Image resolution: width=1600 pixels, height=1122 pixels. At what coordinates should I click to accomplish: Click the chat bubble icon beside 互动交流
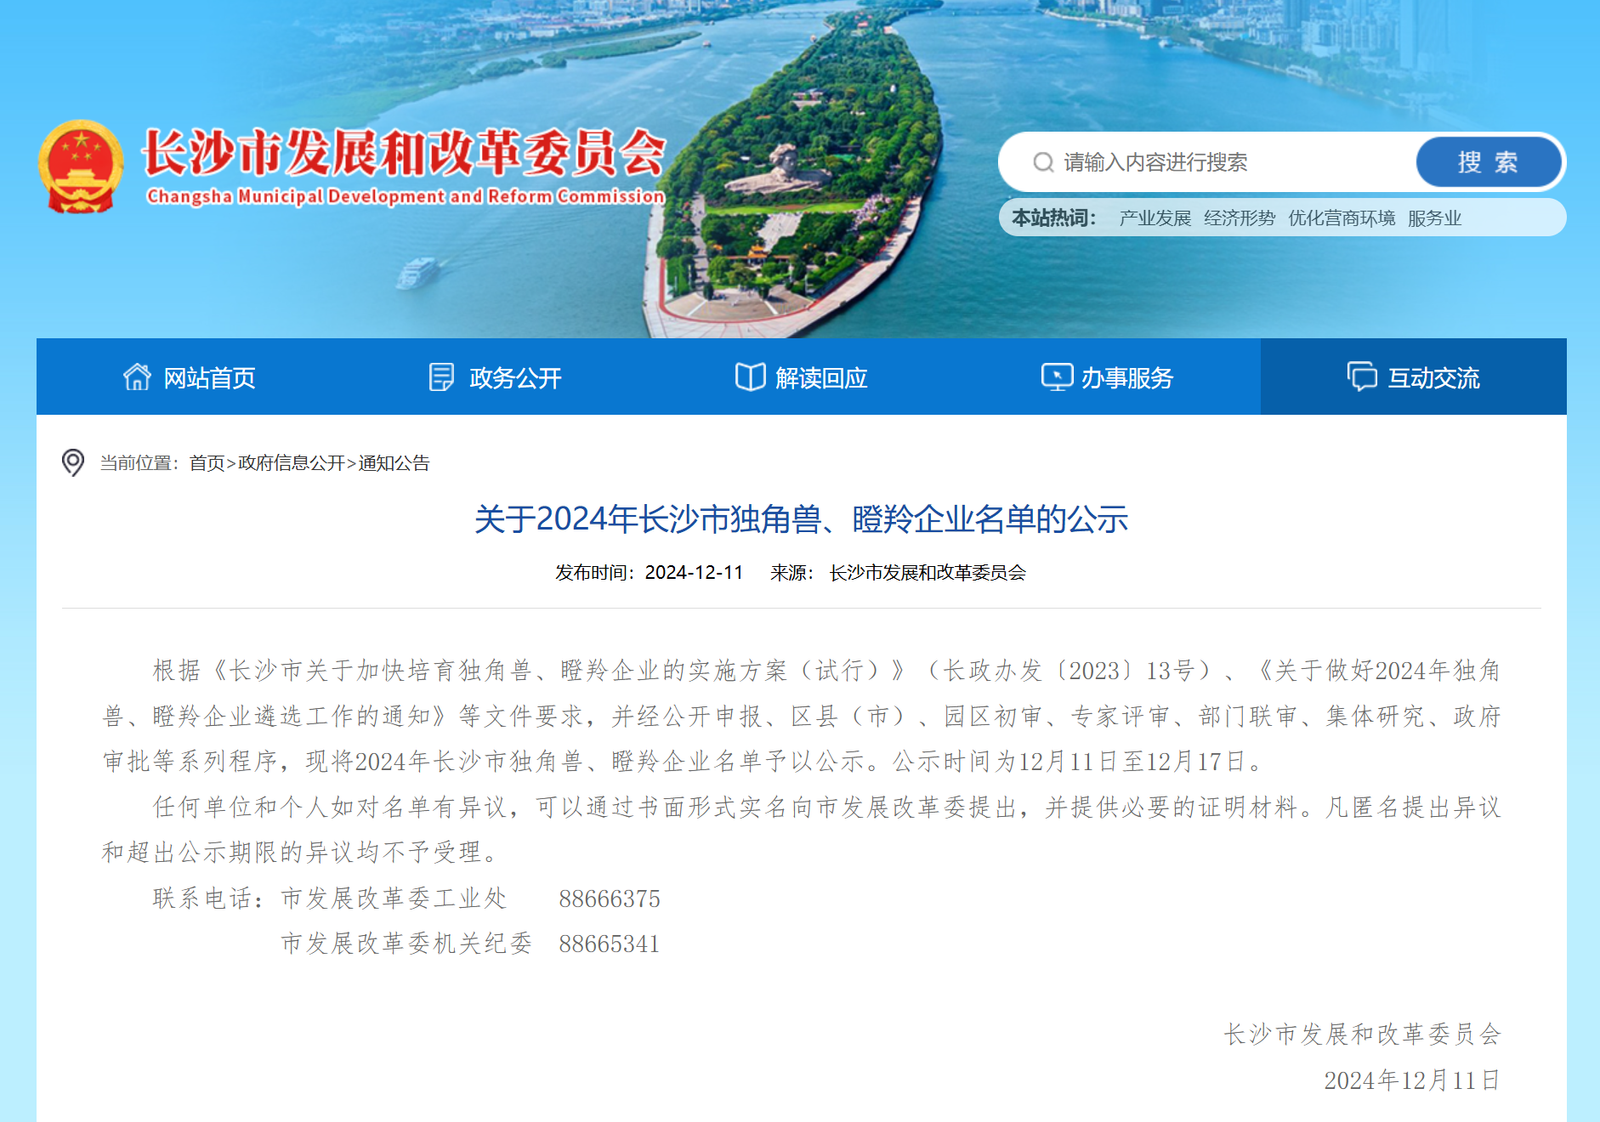[x=1362, y=377]
